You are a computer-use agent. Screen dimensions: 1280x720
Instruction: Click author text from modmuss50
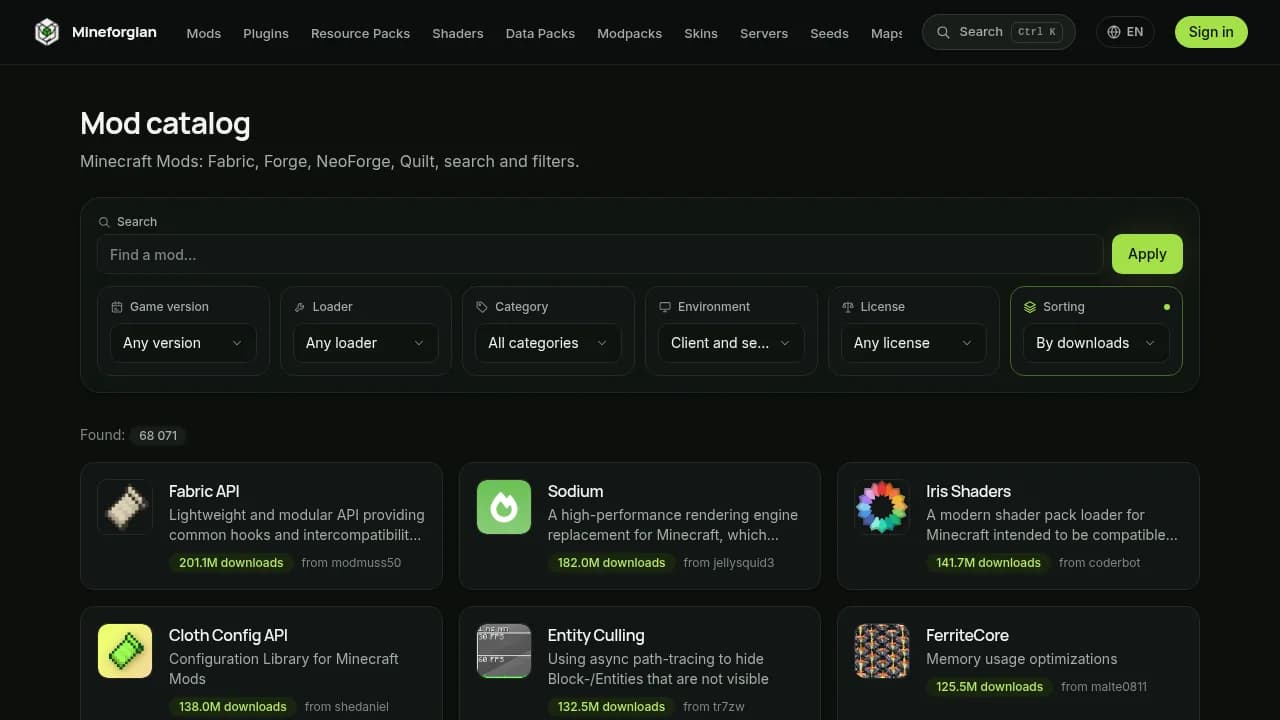pos(351,563)
